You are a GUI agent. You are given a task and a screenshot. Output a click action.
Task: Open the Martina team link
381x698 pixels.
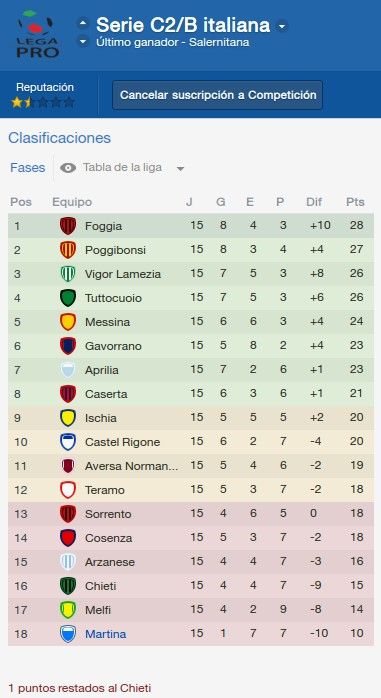105,634
